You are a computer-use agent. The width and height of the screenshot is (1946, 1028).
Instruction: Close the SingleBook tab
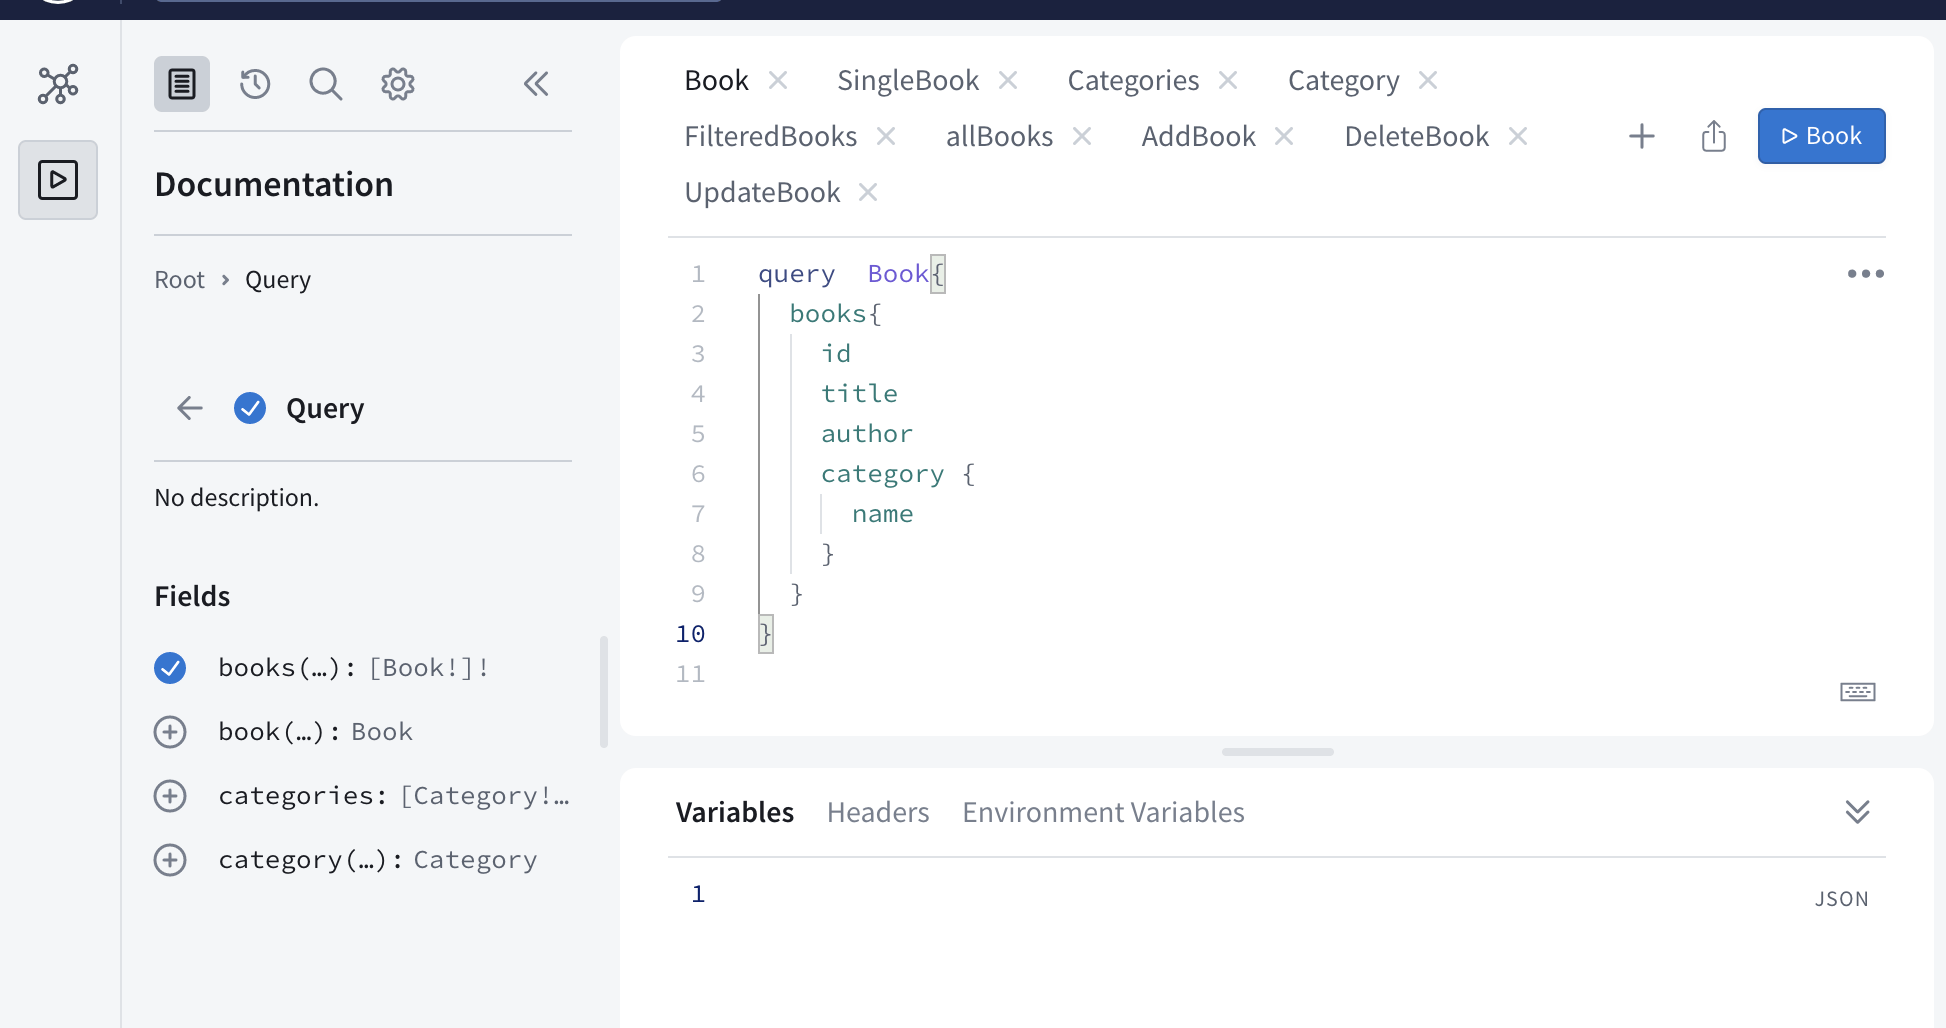(1008, 80)
